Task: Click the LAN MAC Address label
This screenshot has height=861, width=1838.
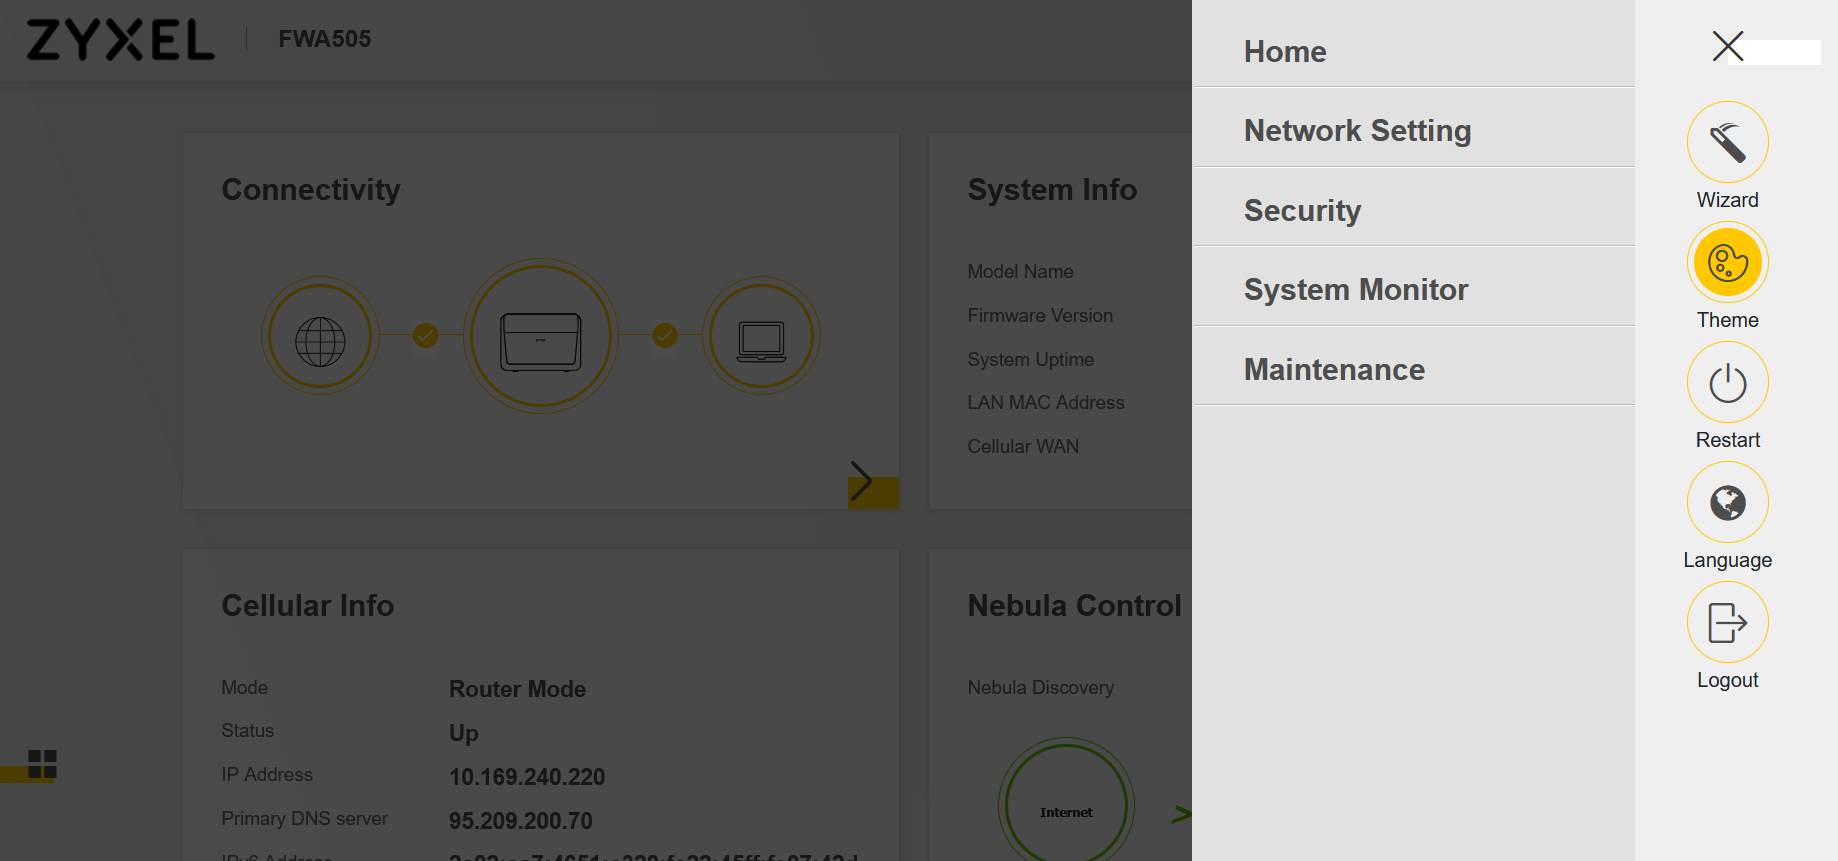Action: 1046,402
